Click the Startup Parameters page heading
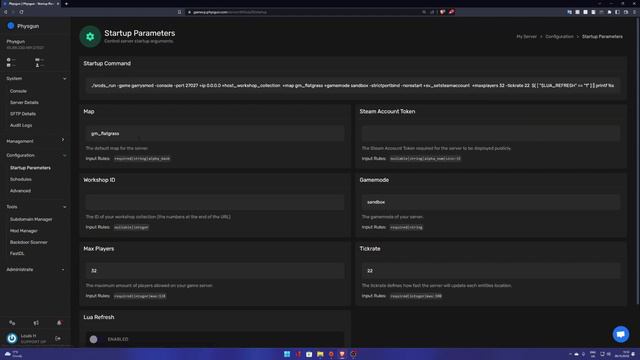 click(x=140, y=33)
